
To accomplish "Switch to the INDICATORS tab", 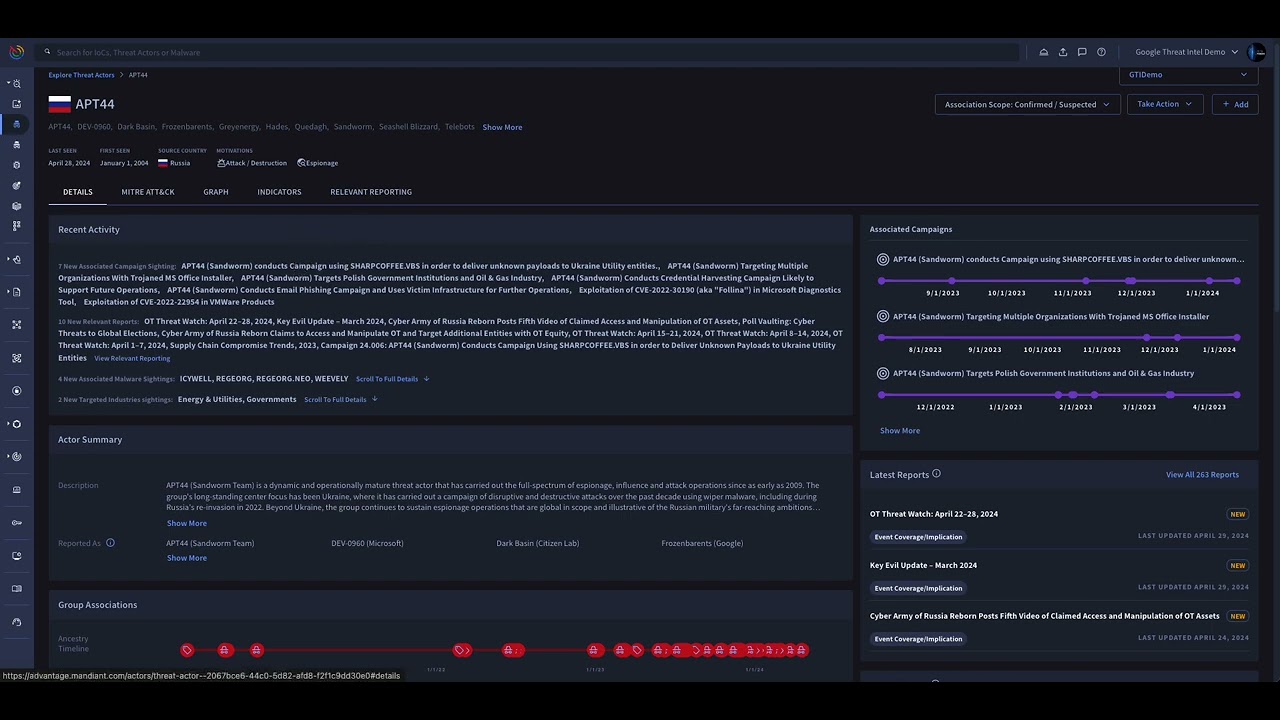I will [279, 192].
